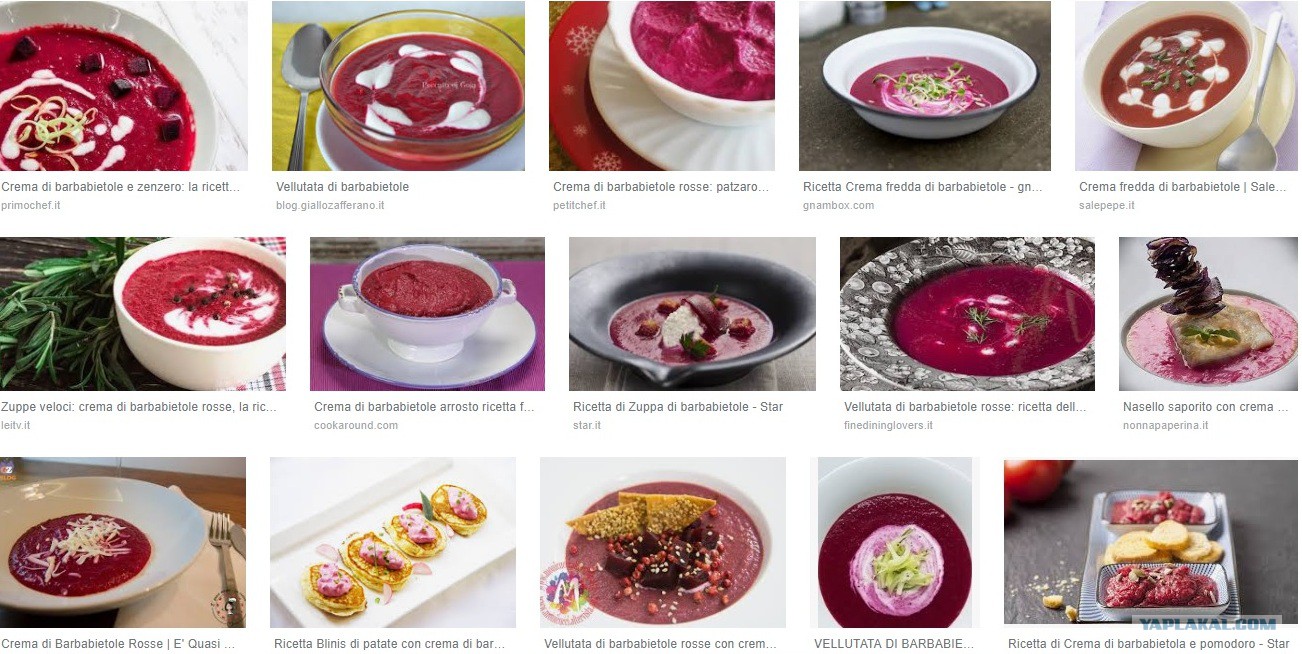Image resolution: width=1302 pixels, height=654 pixels.
Task: Click the nonnapaperina.it Nasello saporito thumbnail
Action: 1208,314
